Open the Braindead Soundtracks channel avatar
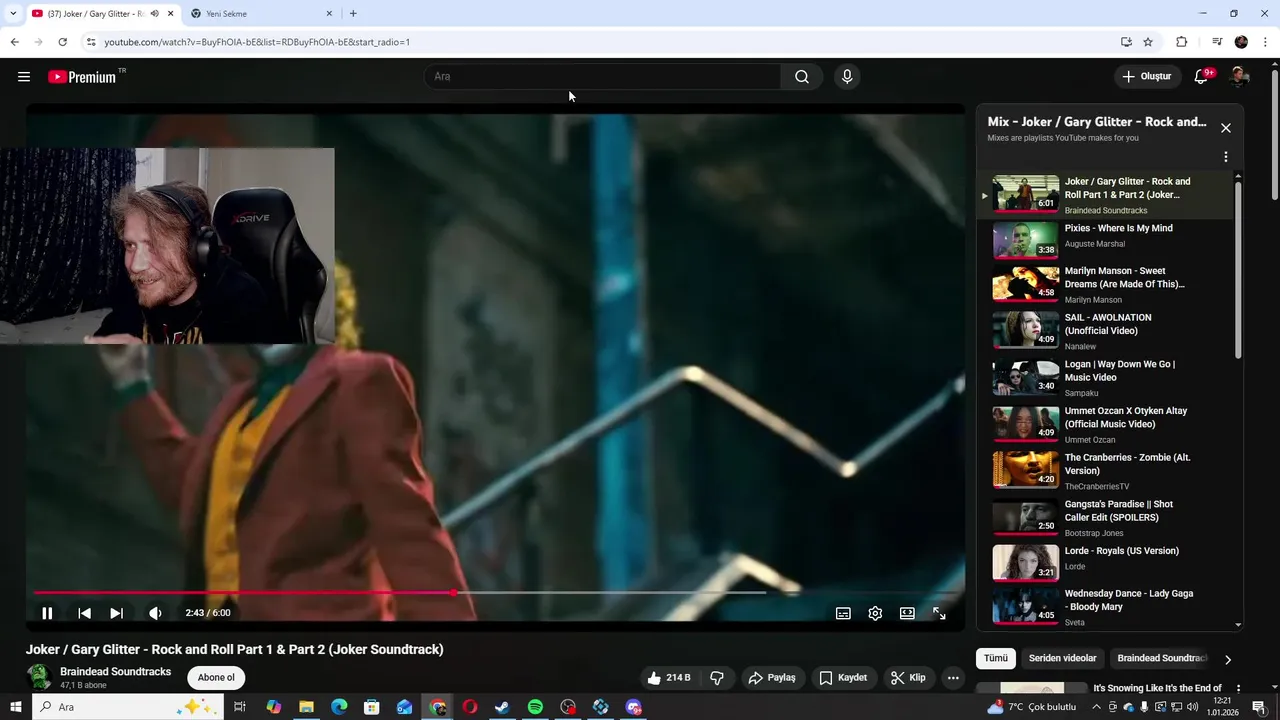1280x720 pixels. [40, 677]
